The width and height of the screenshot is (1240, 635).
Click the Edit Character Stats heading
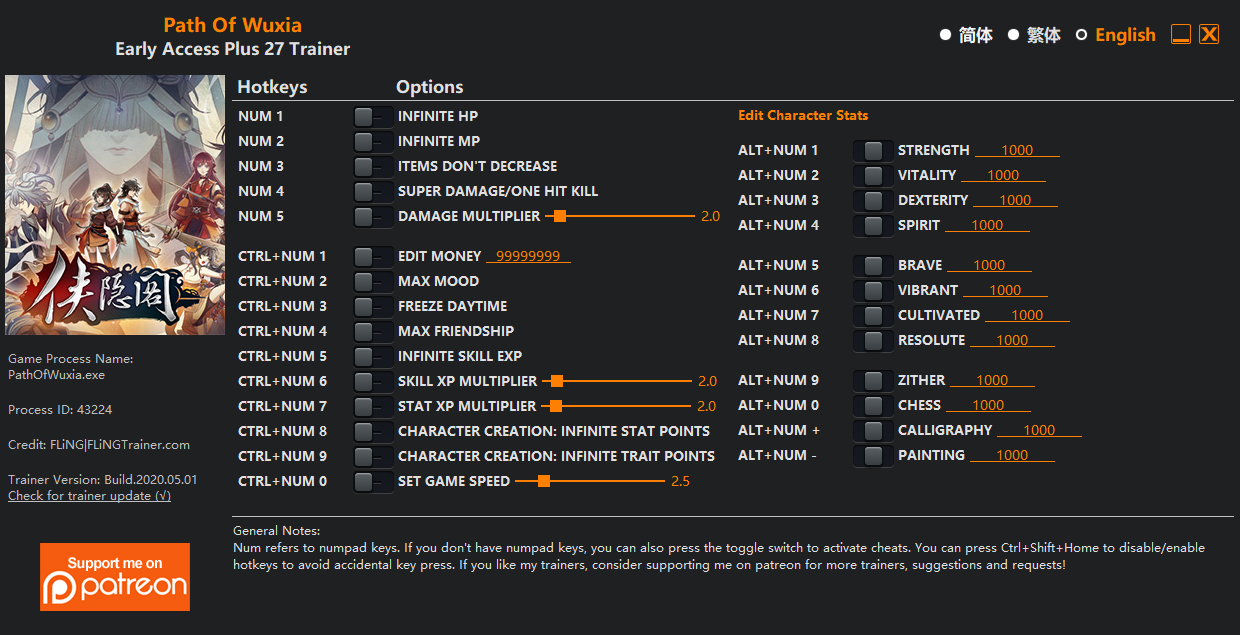[803, 115]
